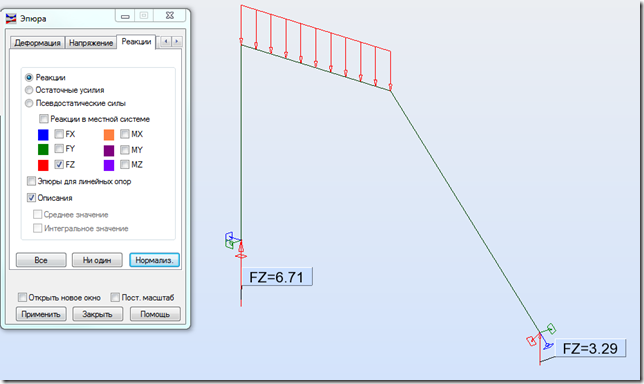Enable Эпюры для линейных опор checkbox
The image size is (644, 384).
[x=31, y=181]
